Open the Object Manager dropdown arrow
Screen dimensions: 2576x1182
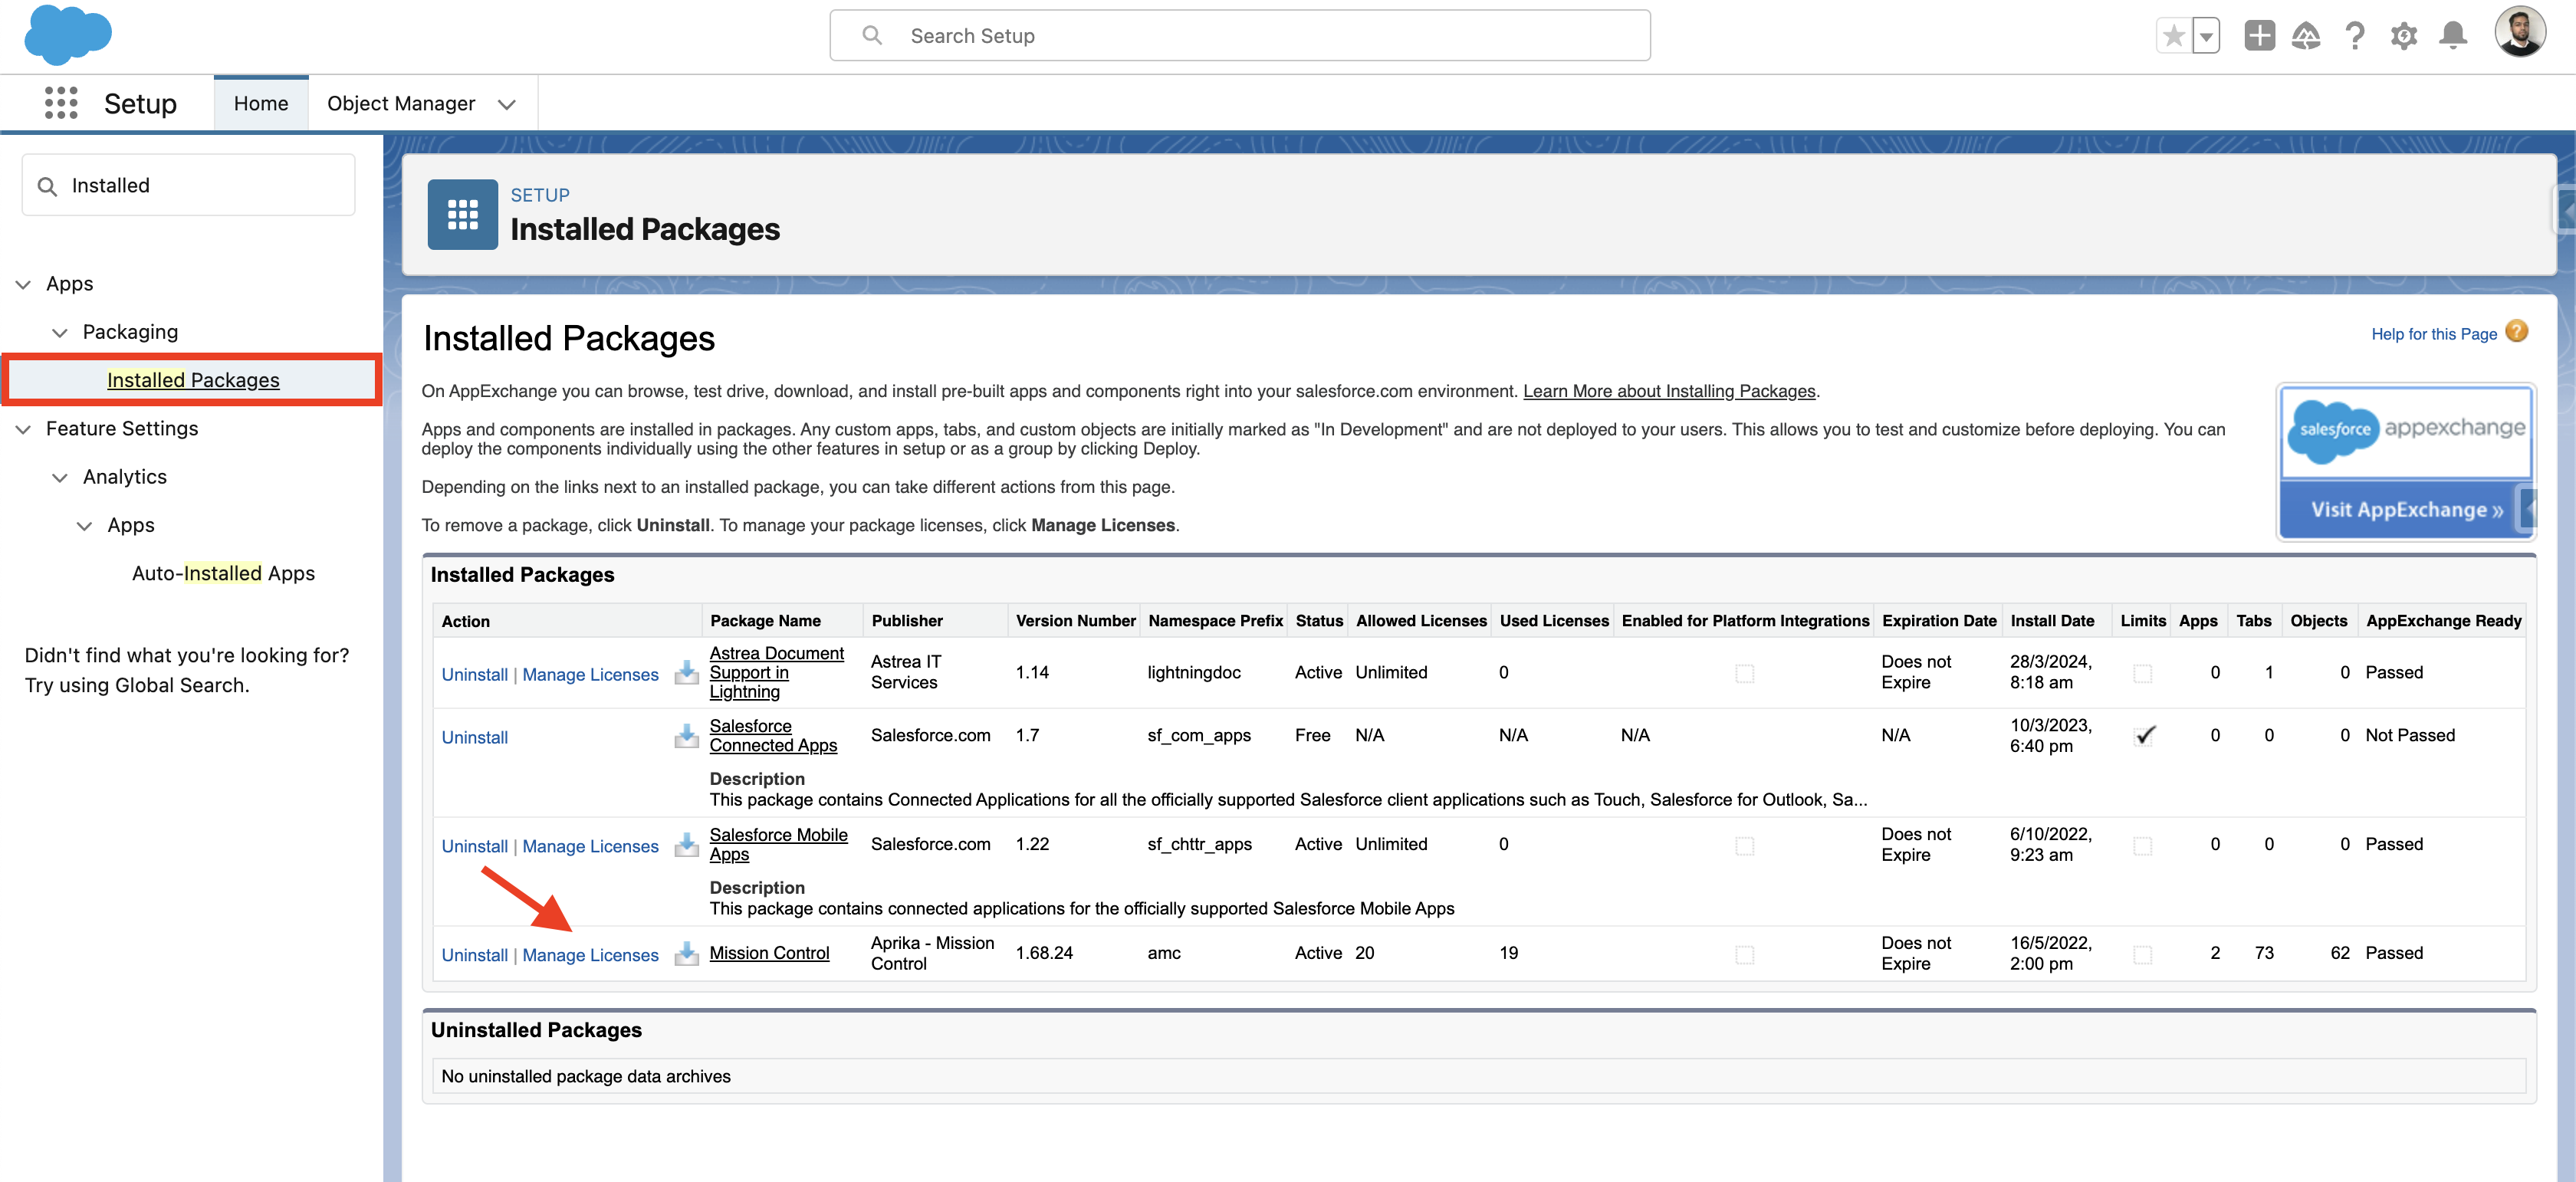pos(507,103)
